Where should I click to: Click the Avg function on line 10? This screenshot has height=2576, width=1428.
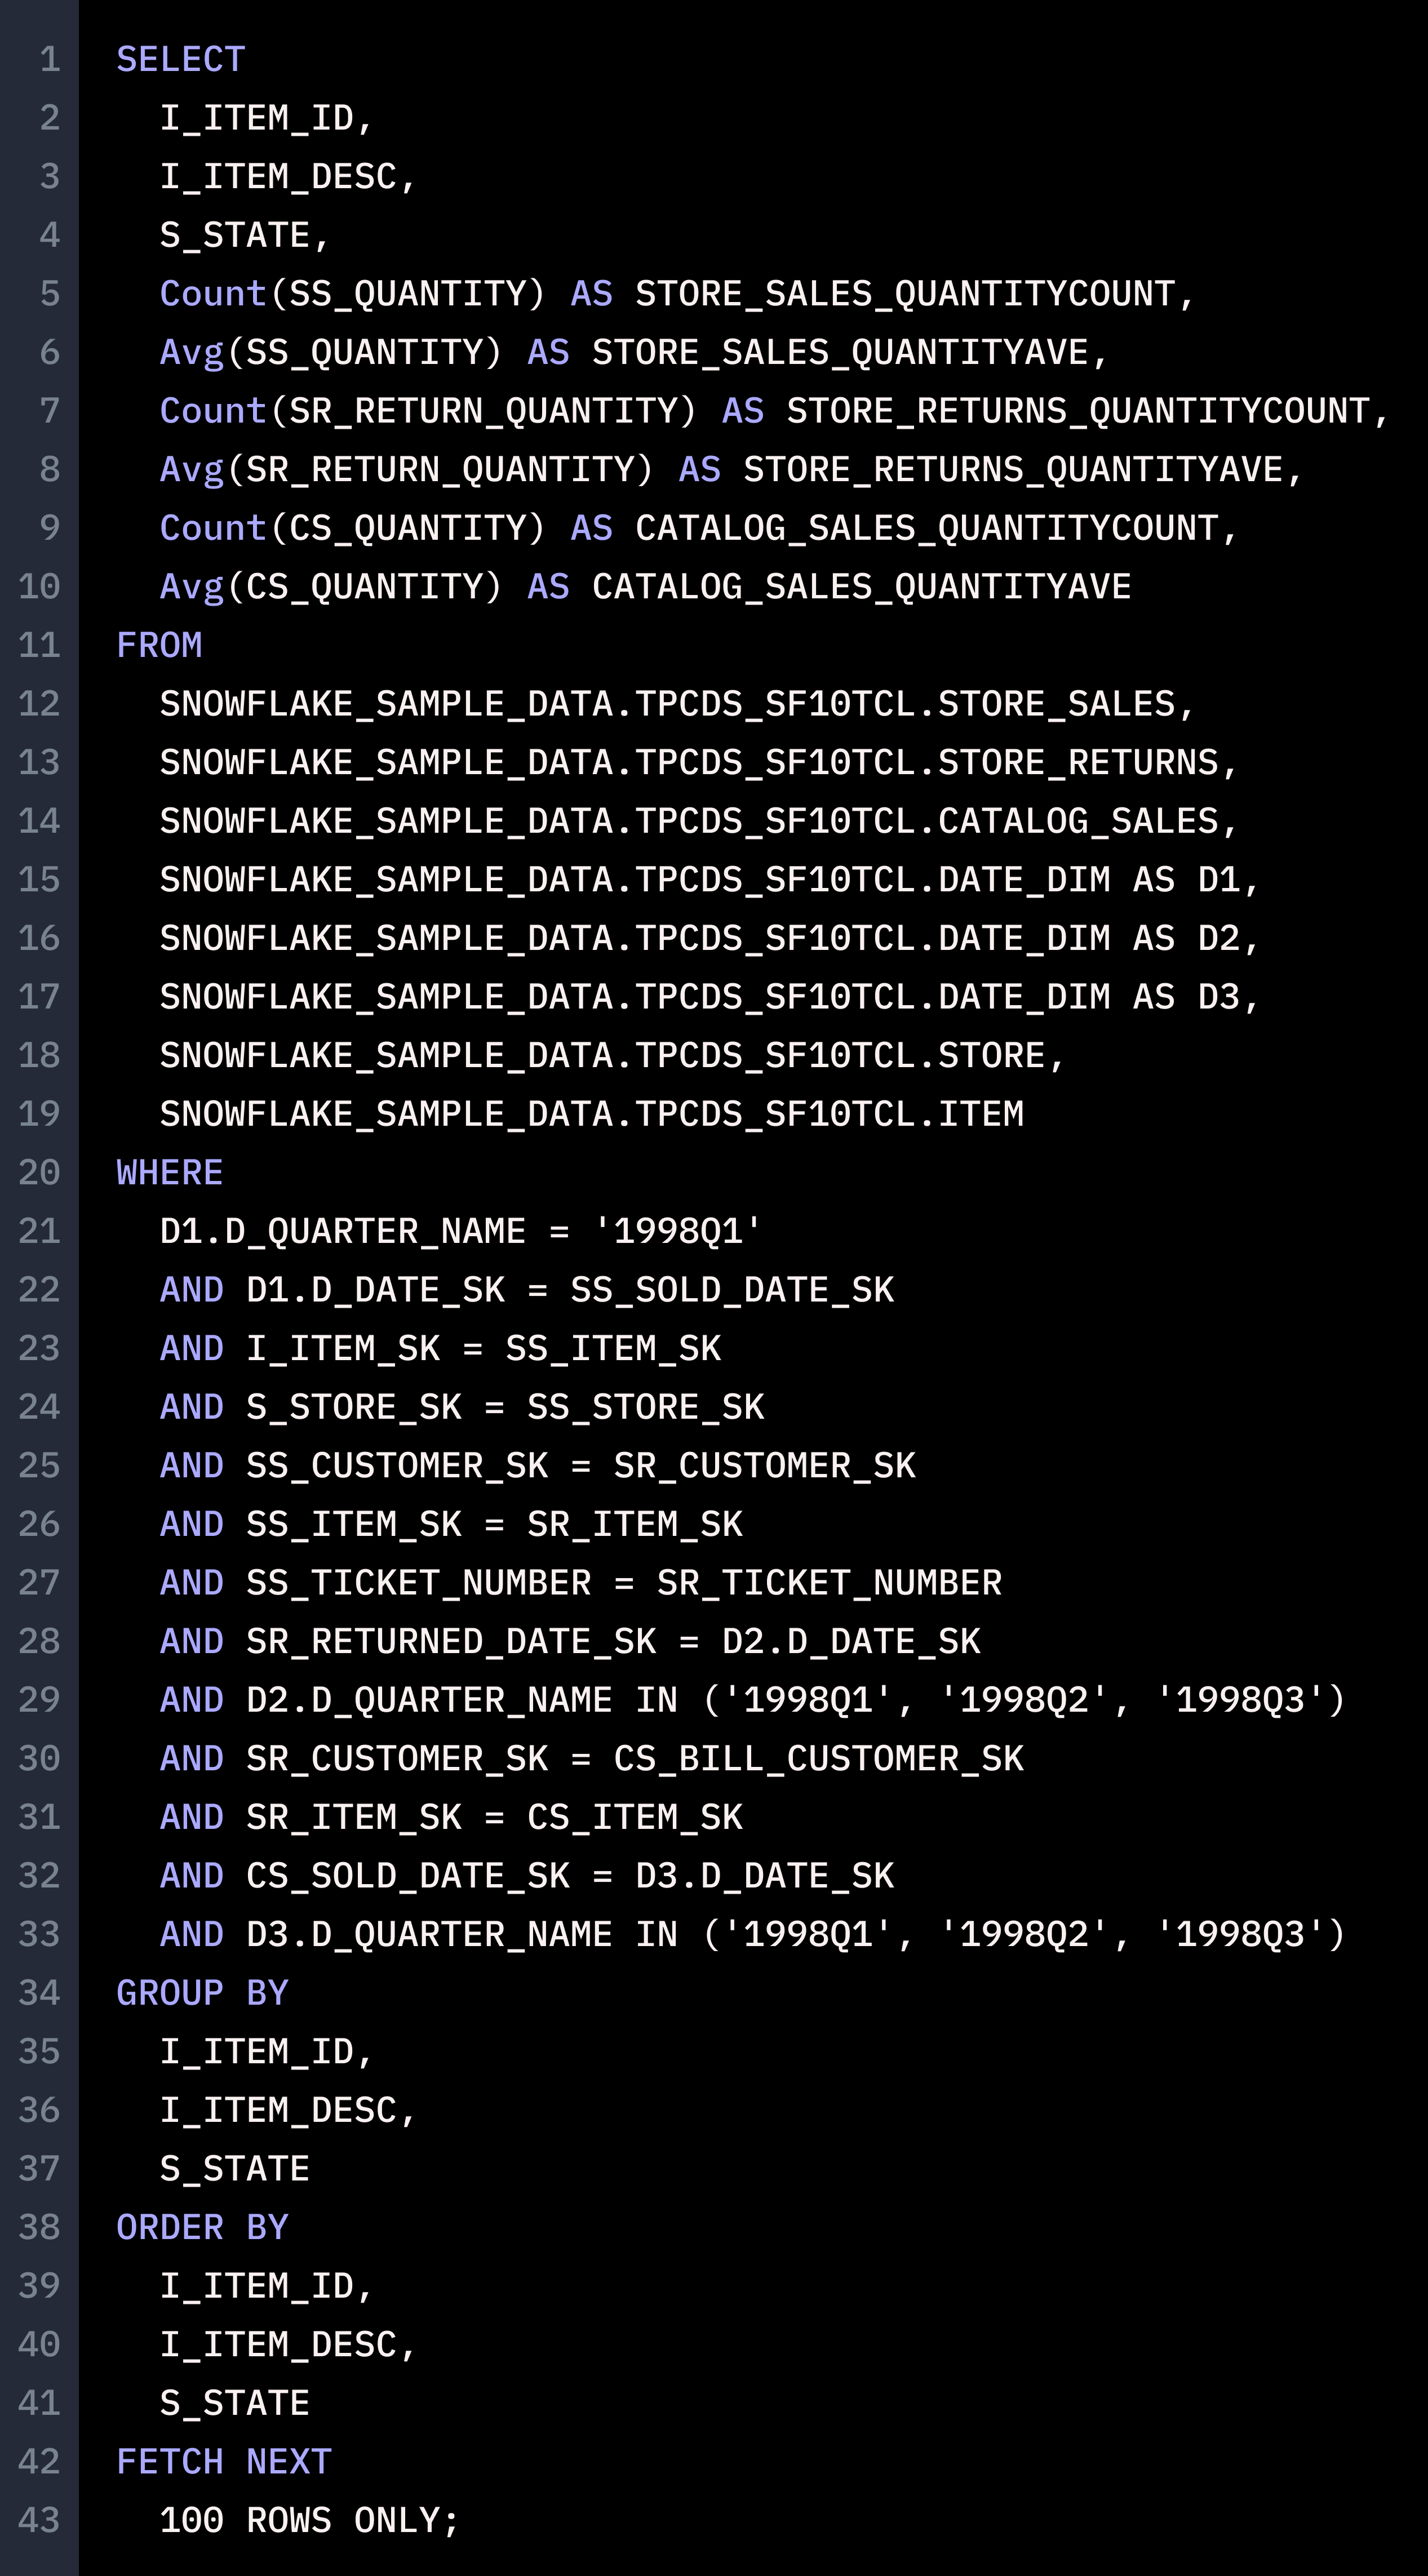pos(191,587)
